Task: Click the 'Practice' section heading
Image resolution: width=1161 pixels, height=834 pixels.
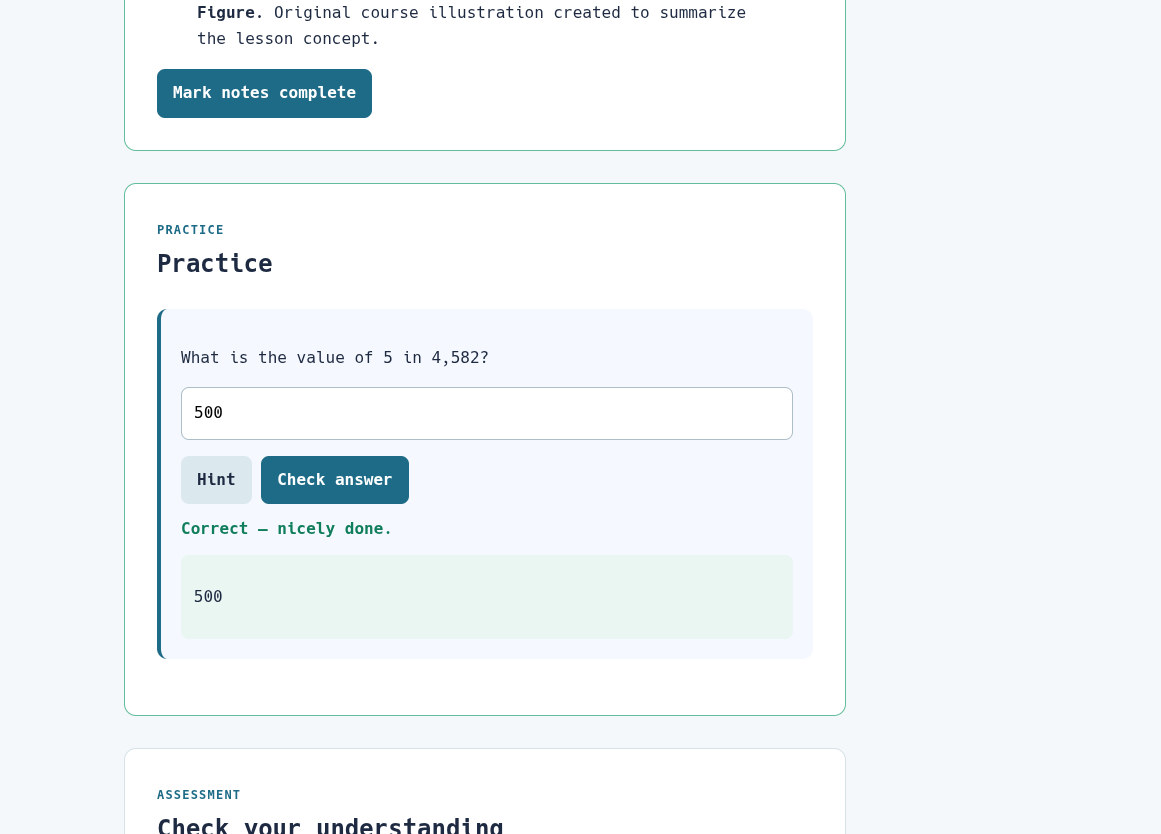Action: [x=215, y=264]
